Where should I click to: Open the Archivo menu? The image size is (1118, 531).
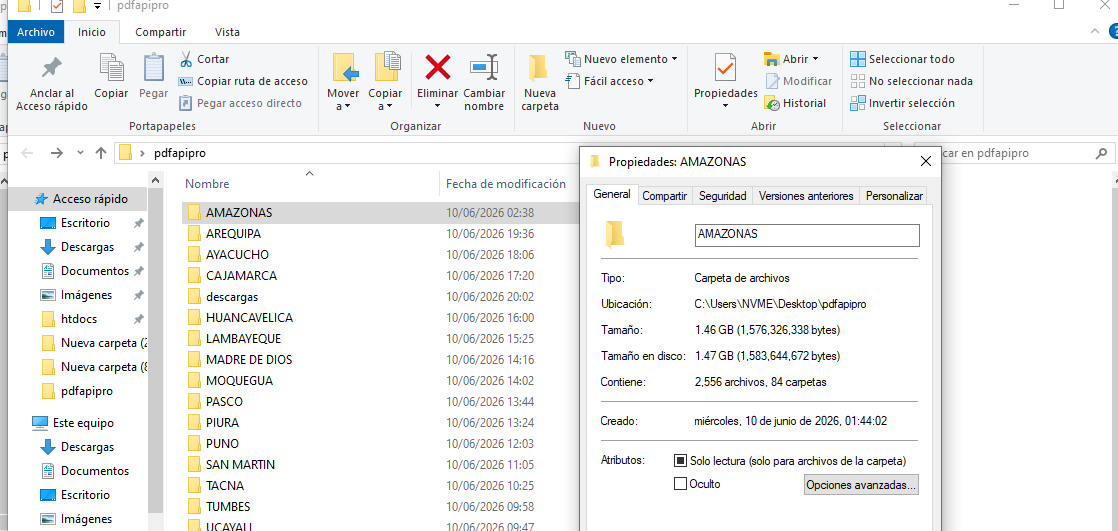[36, 32]
